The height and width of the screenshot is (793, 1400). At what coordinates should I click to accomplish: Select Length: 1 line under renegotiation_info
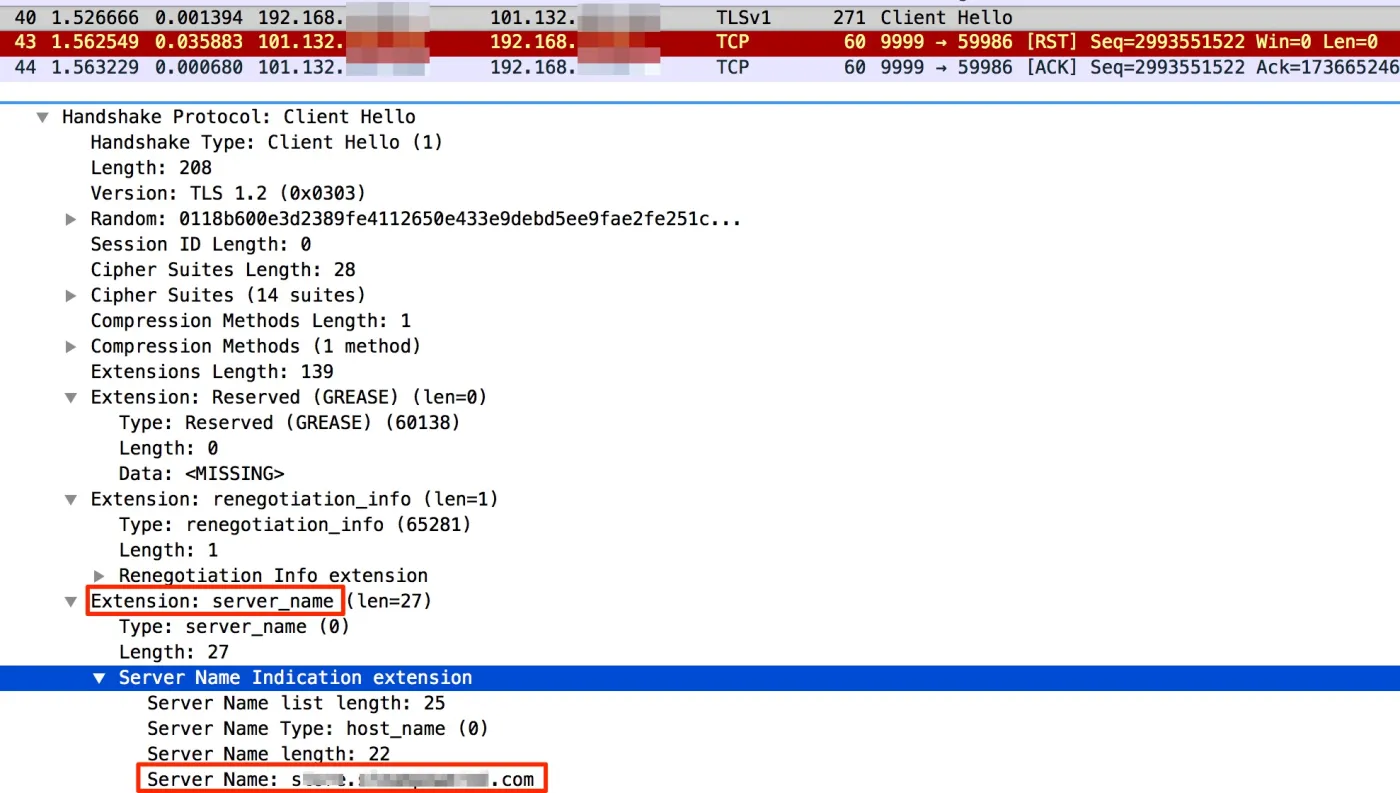point(168,550)
